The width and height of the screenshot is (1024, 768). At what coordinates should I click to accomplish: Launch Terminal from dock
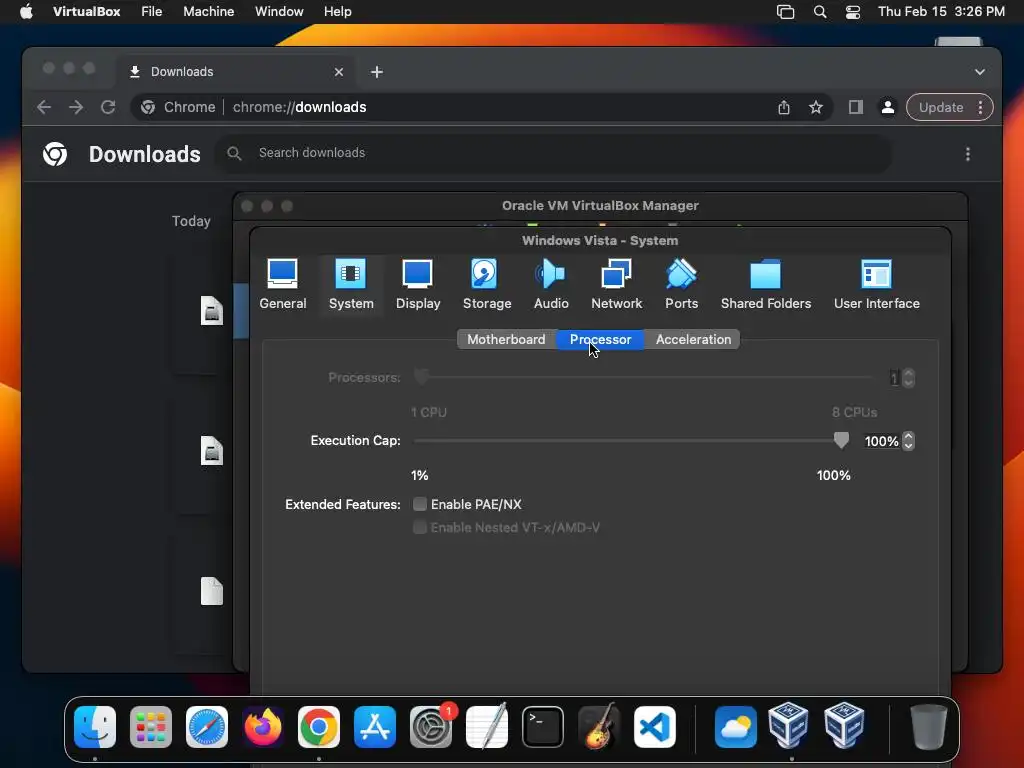coord(543,727)
